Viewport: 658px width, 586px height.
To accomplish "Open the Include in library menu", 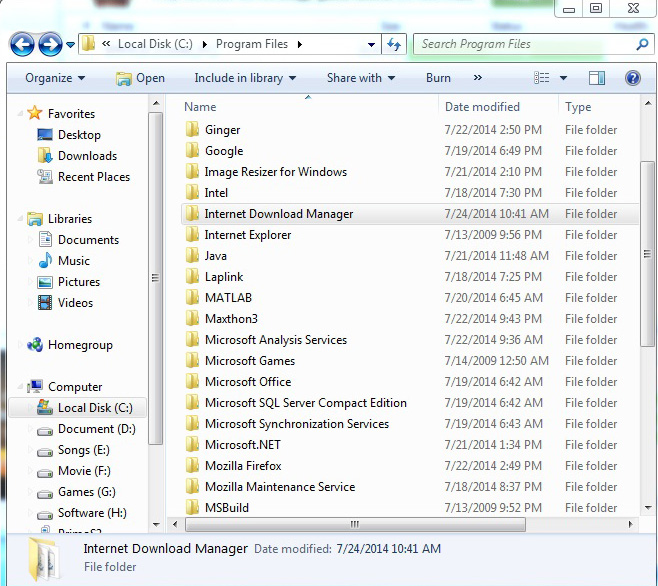I will [245, 78].
